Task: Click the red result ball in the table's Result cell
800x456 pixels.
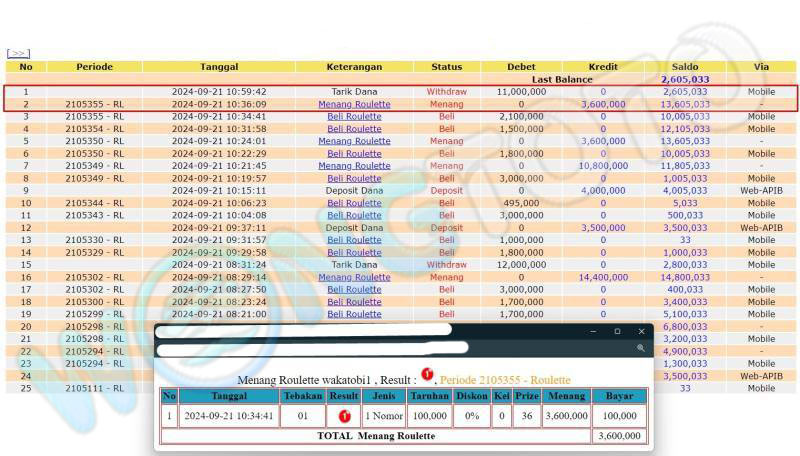Action: pos(342,416)
